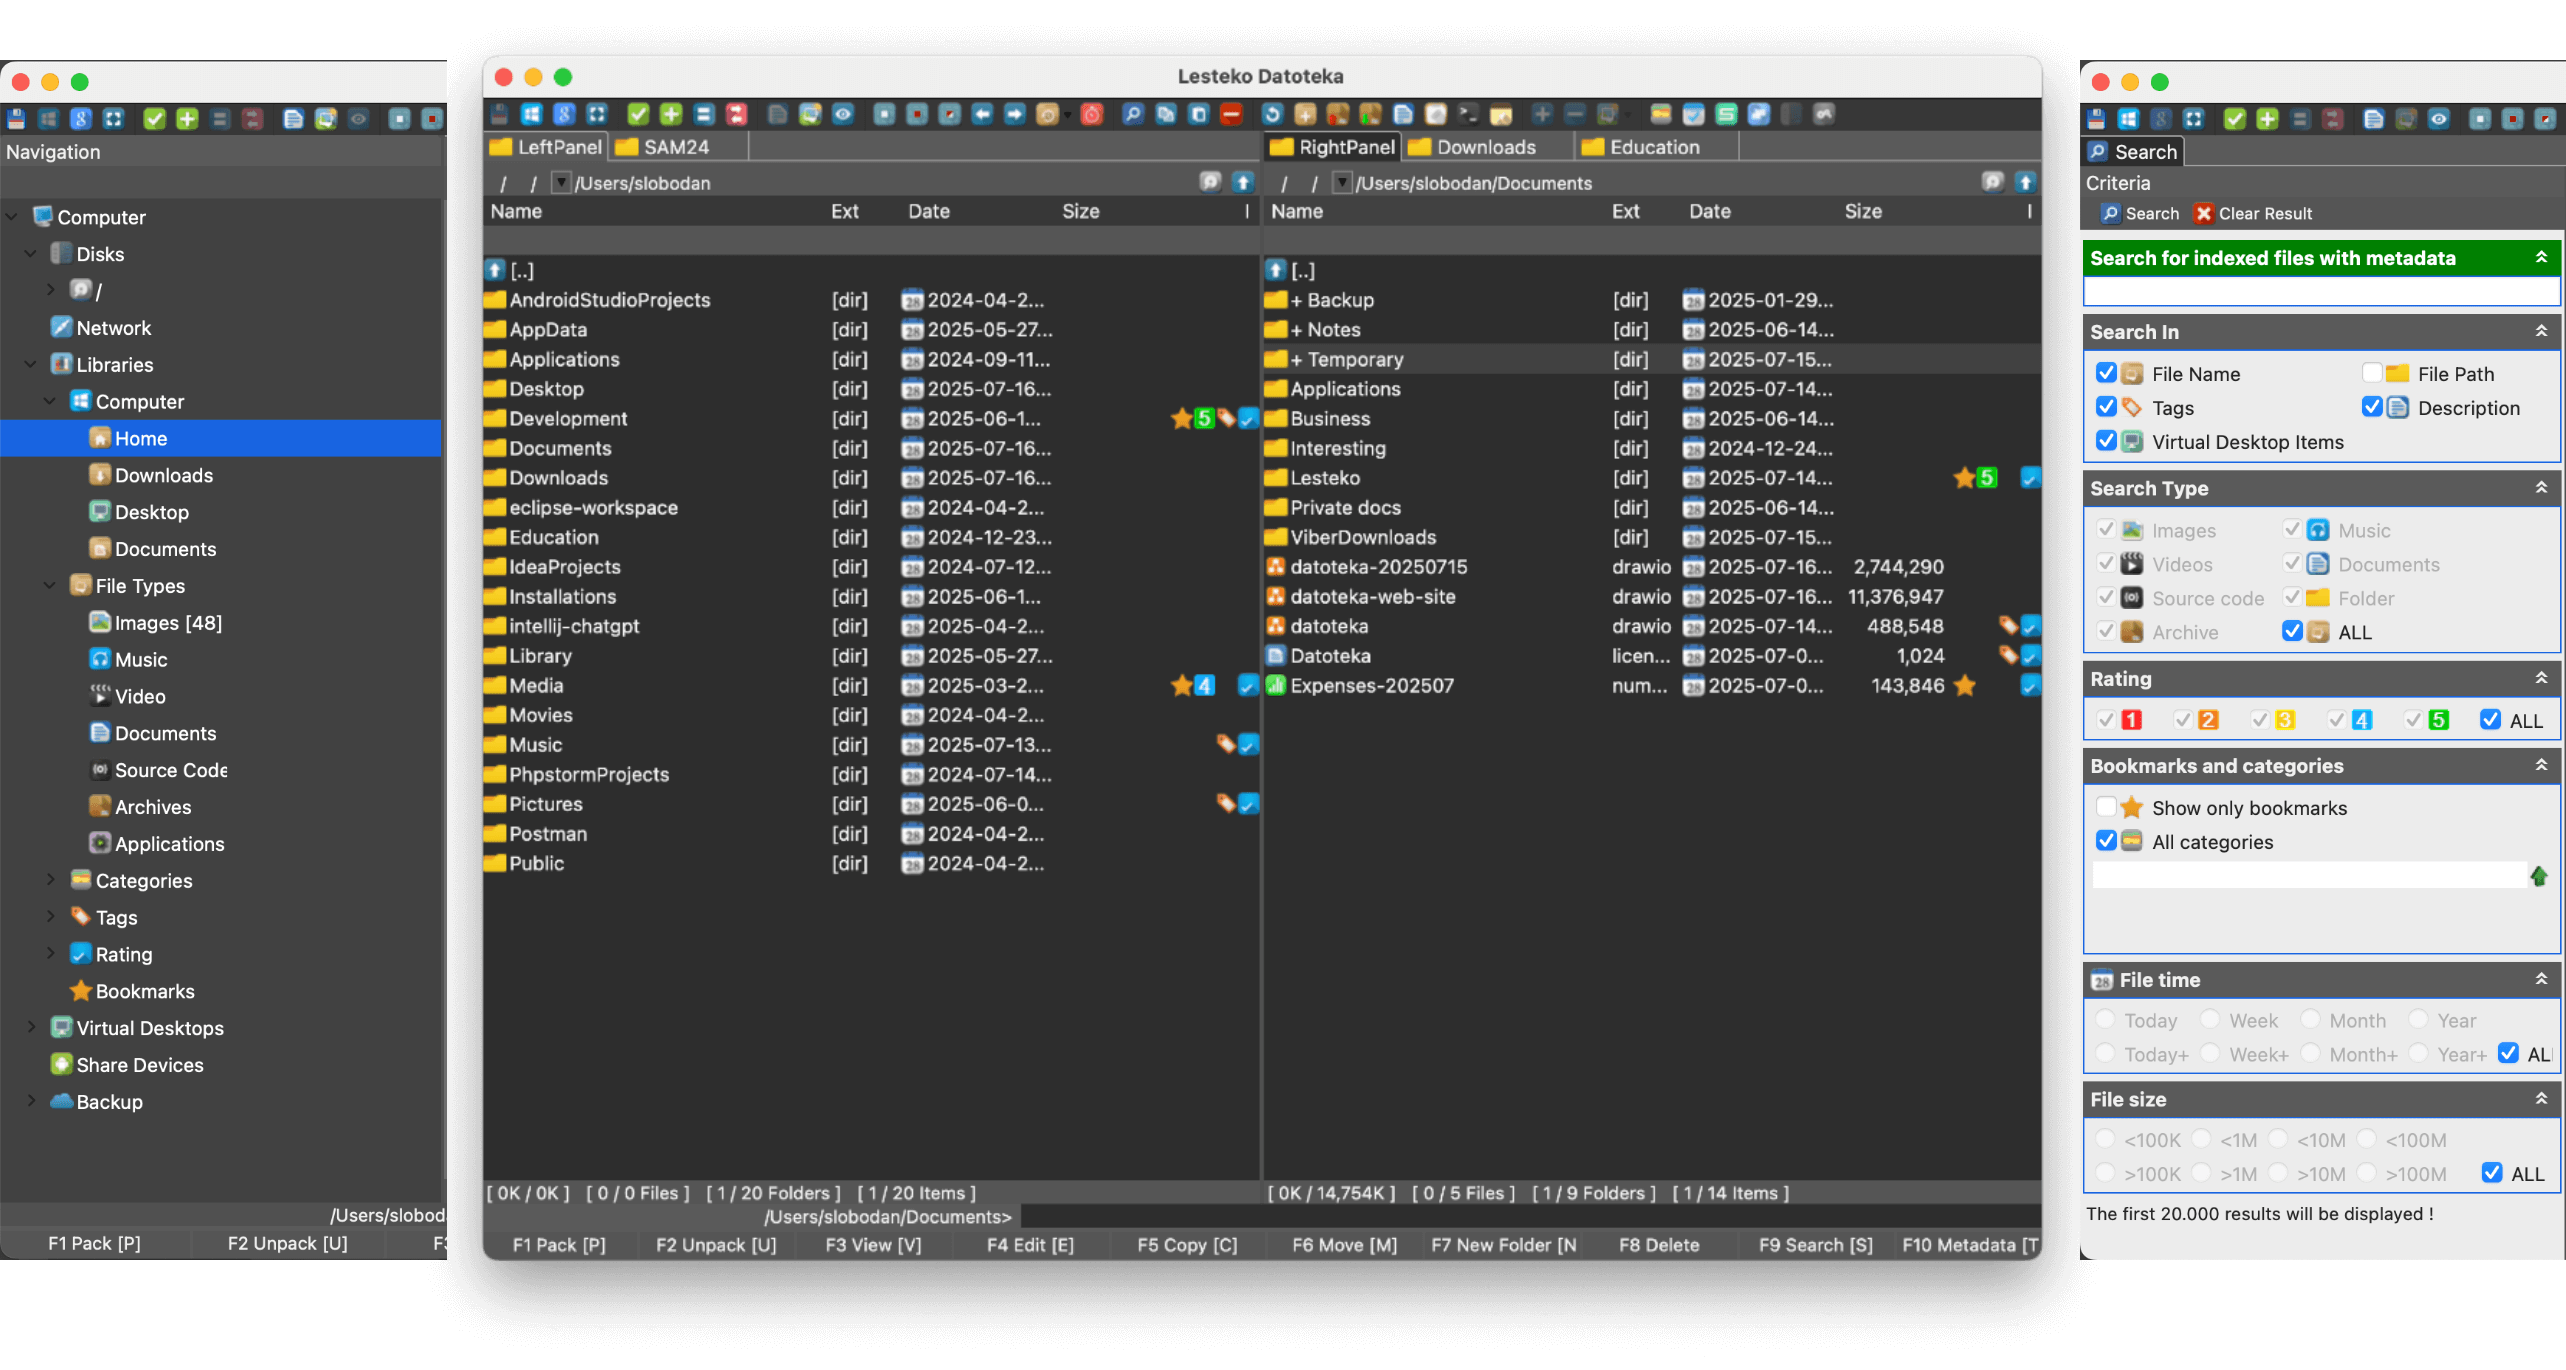Click the metadata search input field

(2321, 291)
